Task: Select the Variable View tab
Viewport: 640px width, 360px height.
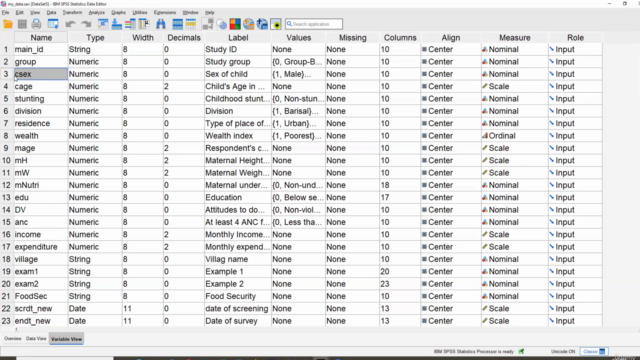Action: [x=67, y=339]
